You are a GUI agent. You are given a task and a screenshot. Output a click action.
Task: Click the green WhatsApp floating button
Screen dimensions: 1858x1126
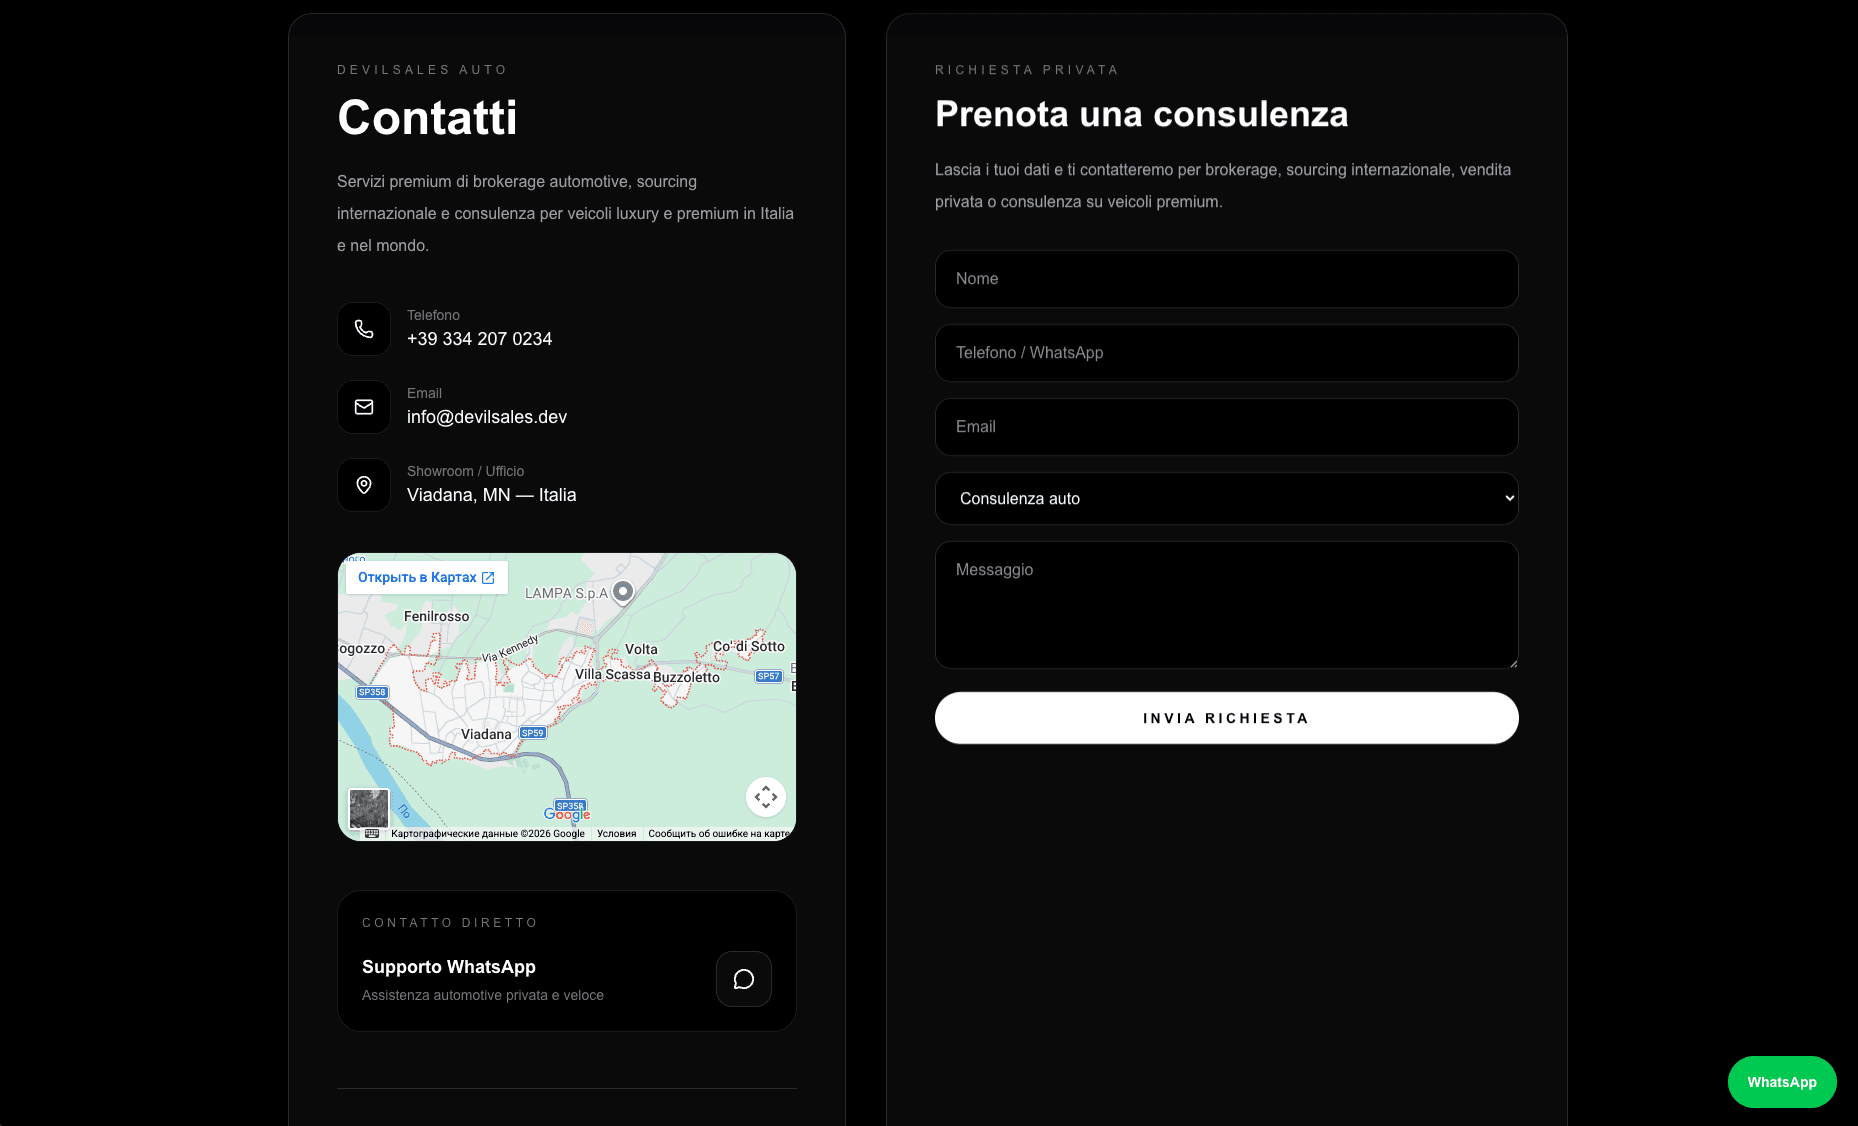point(1782,1082)
